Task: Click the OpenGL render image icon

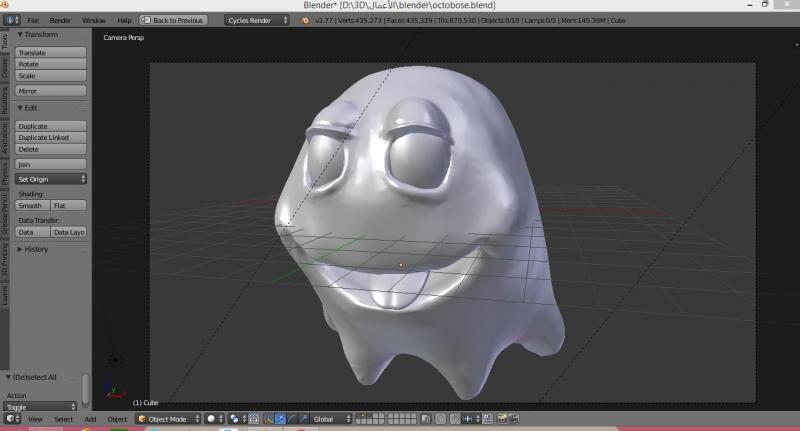Action: pyautogui.click(x=503, y=419)
